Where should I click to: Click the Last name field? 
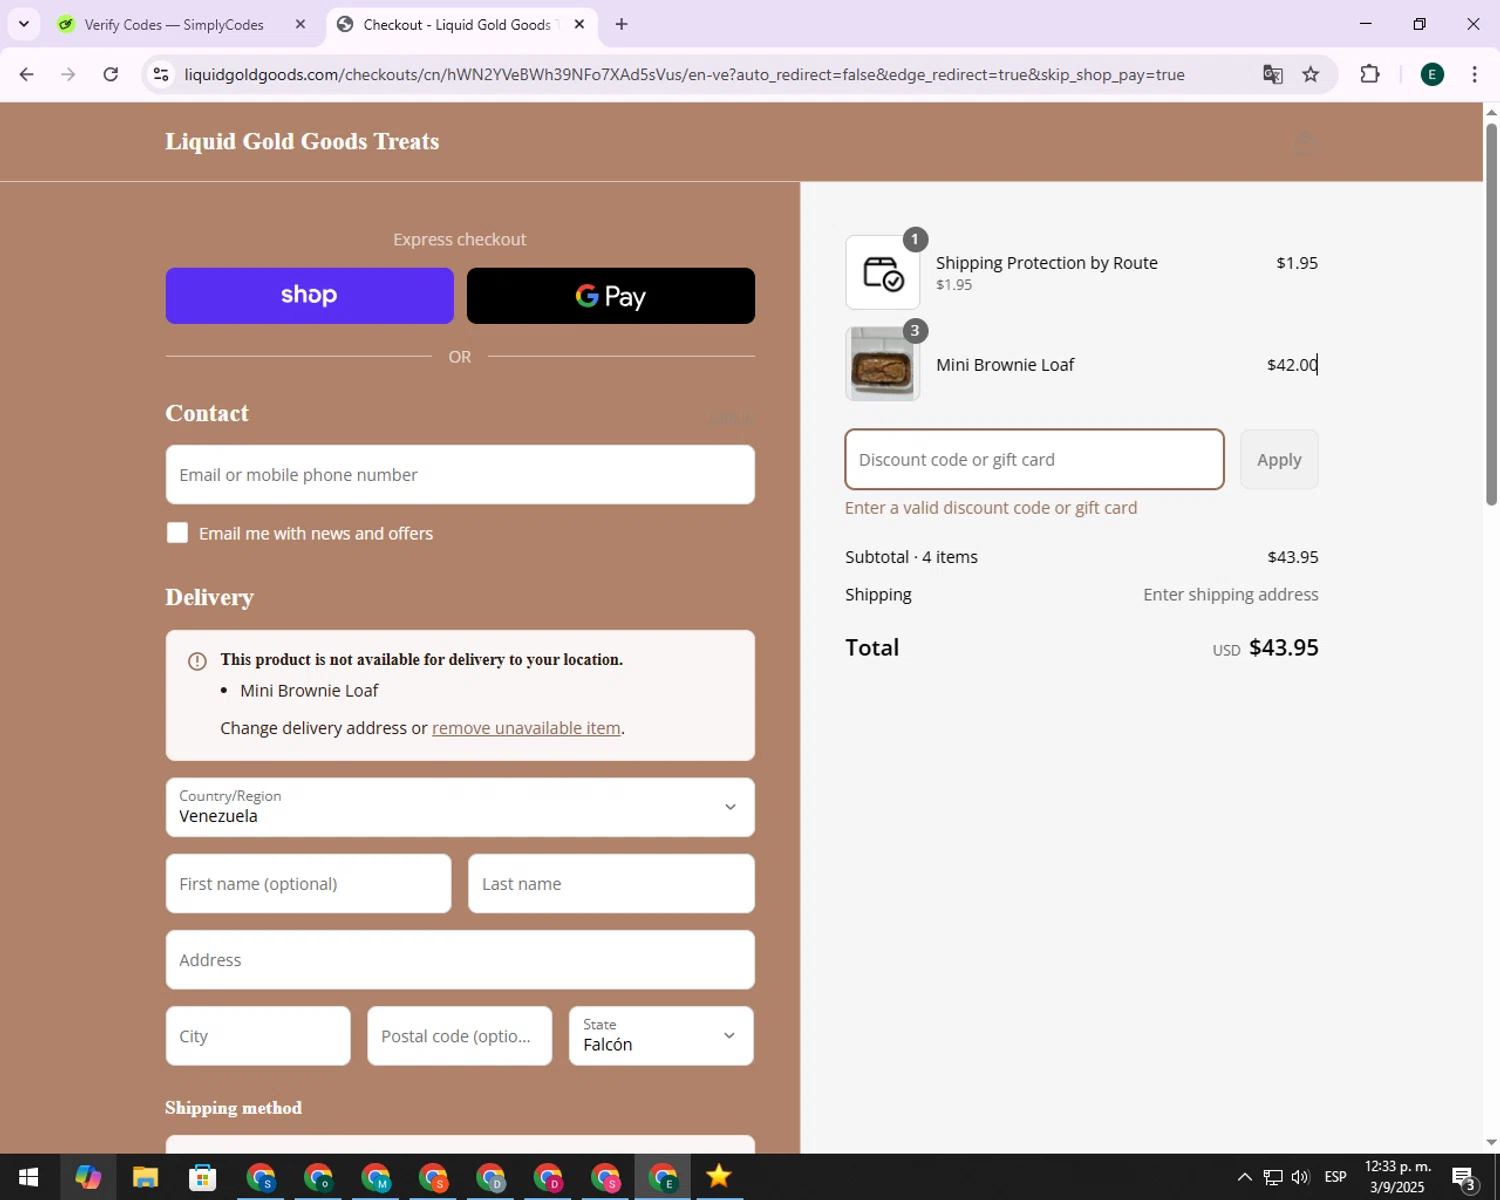611,884
